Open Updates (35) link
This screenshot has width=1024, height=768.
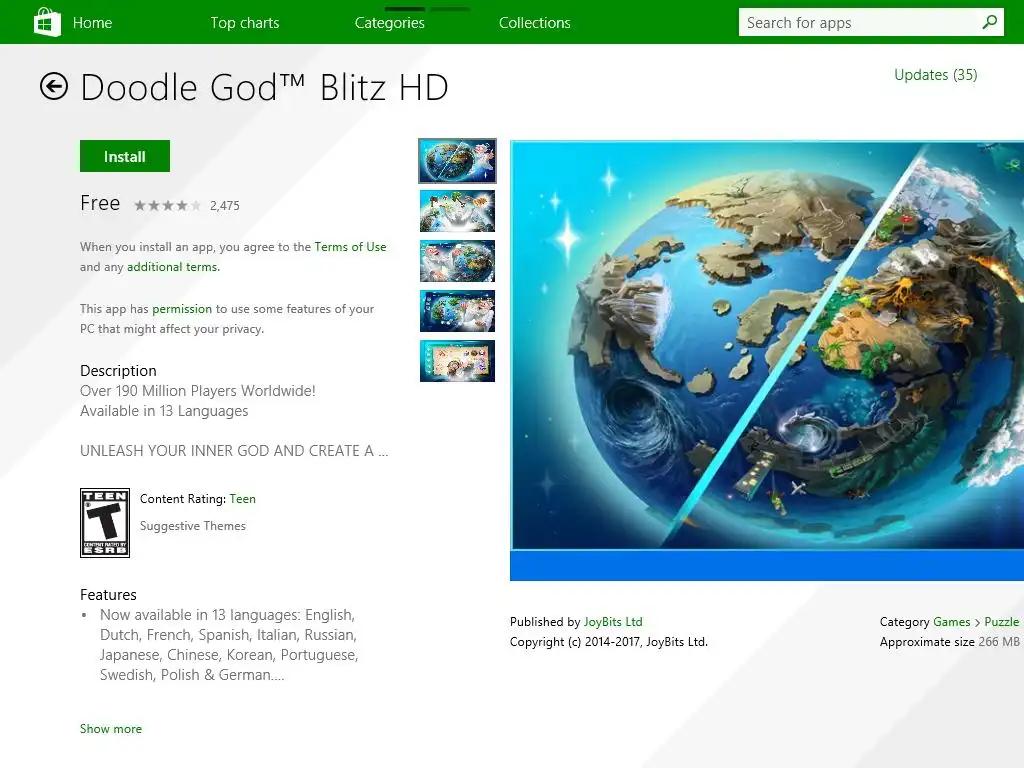pyautogui.click(x=935, y=75)
